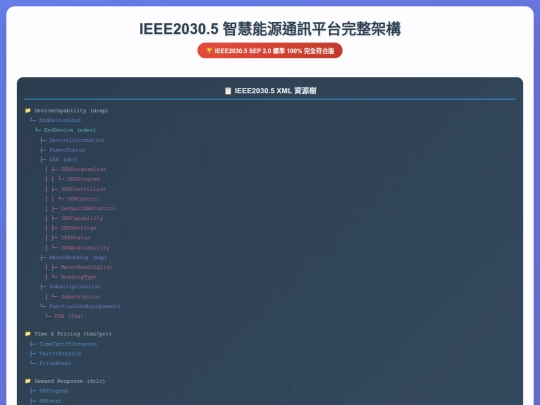This screenshot has height=405, width=540.
Task: Select the MeterReading (mup) node
Action: click(78, 257)
